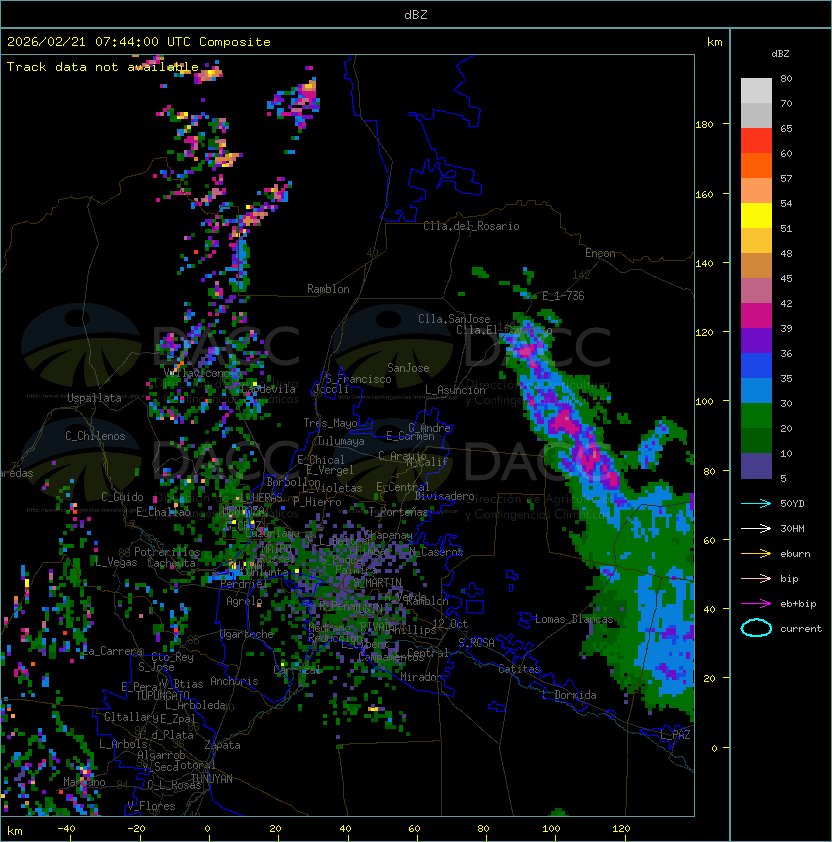Viewport: 832px width, 842px height.
Task: Click the red 60-65 dBZ color swatch
Action: 756,140
